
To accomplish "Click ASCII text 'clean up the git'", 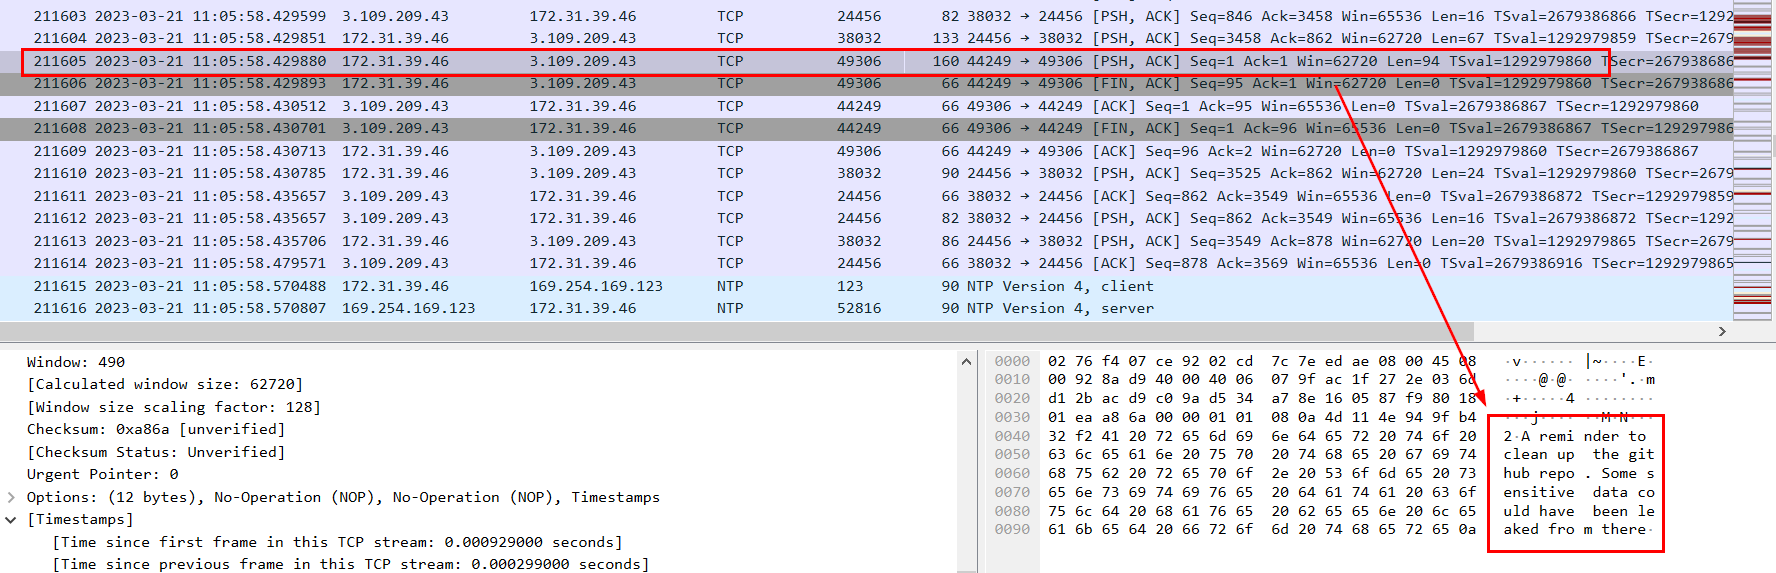I will [x=1578, y=455].
